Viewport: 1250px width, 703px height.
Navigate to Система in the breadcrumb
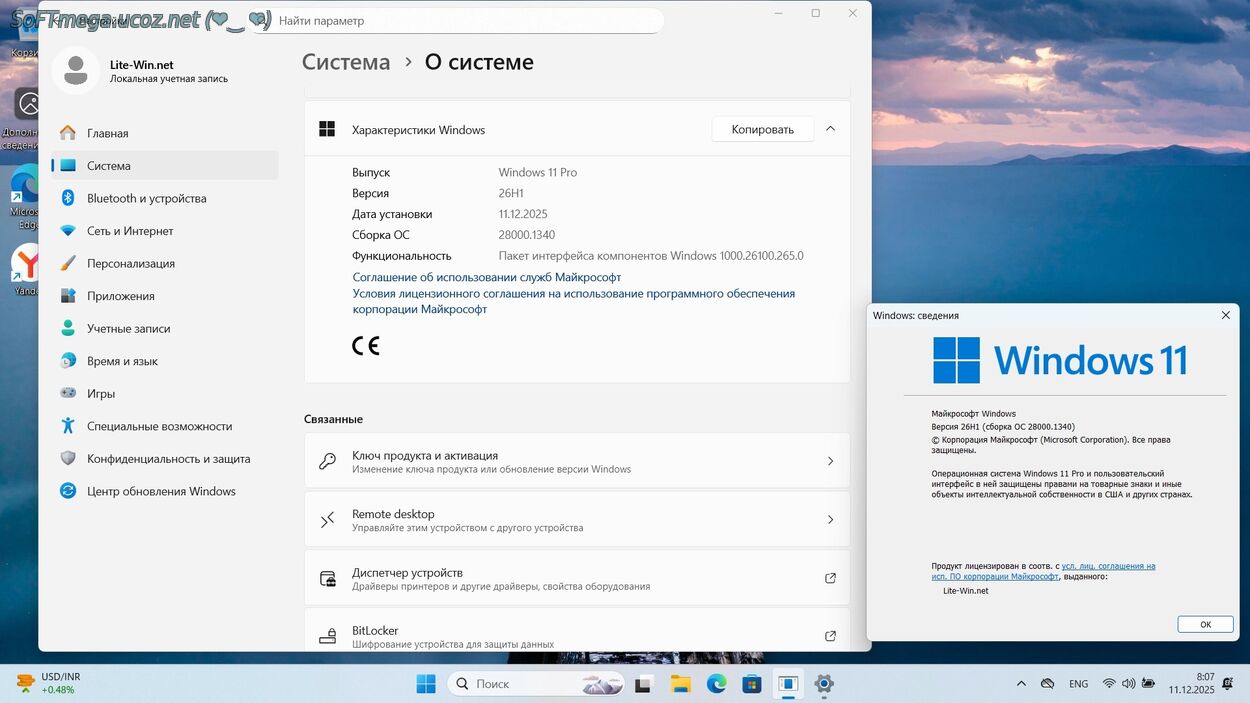346,62
